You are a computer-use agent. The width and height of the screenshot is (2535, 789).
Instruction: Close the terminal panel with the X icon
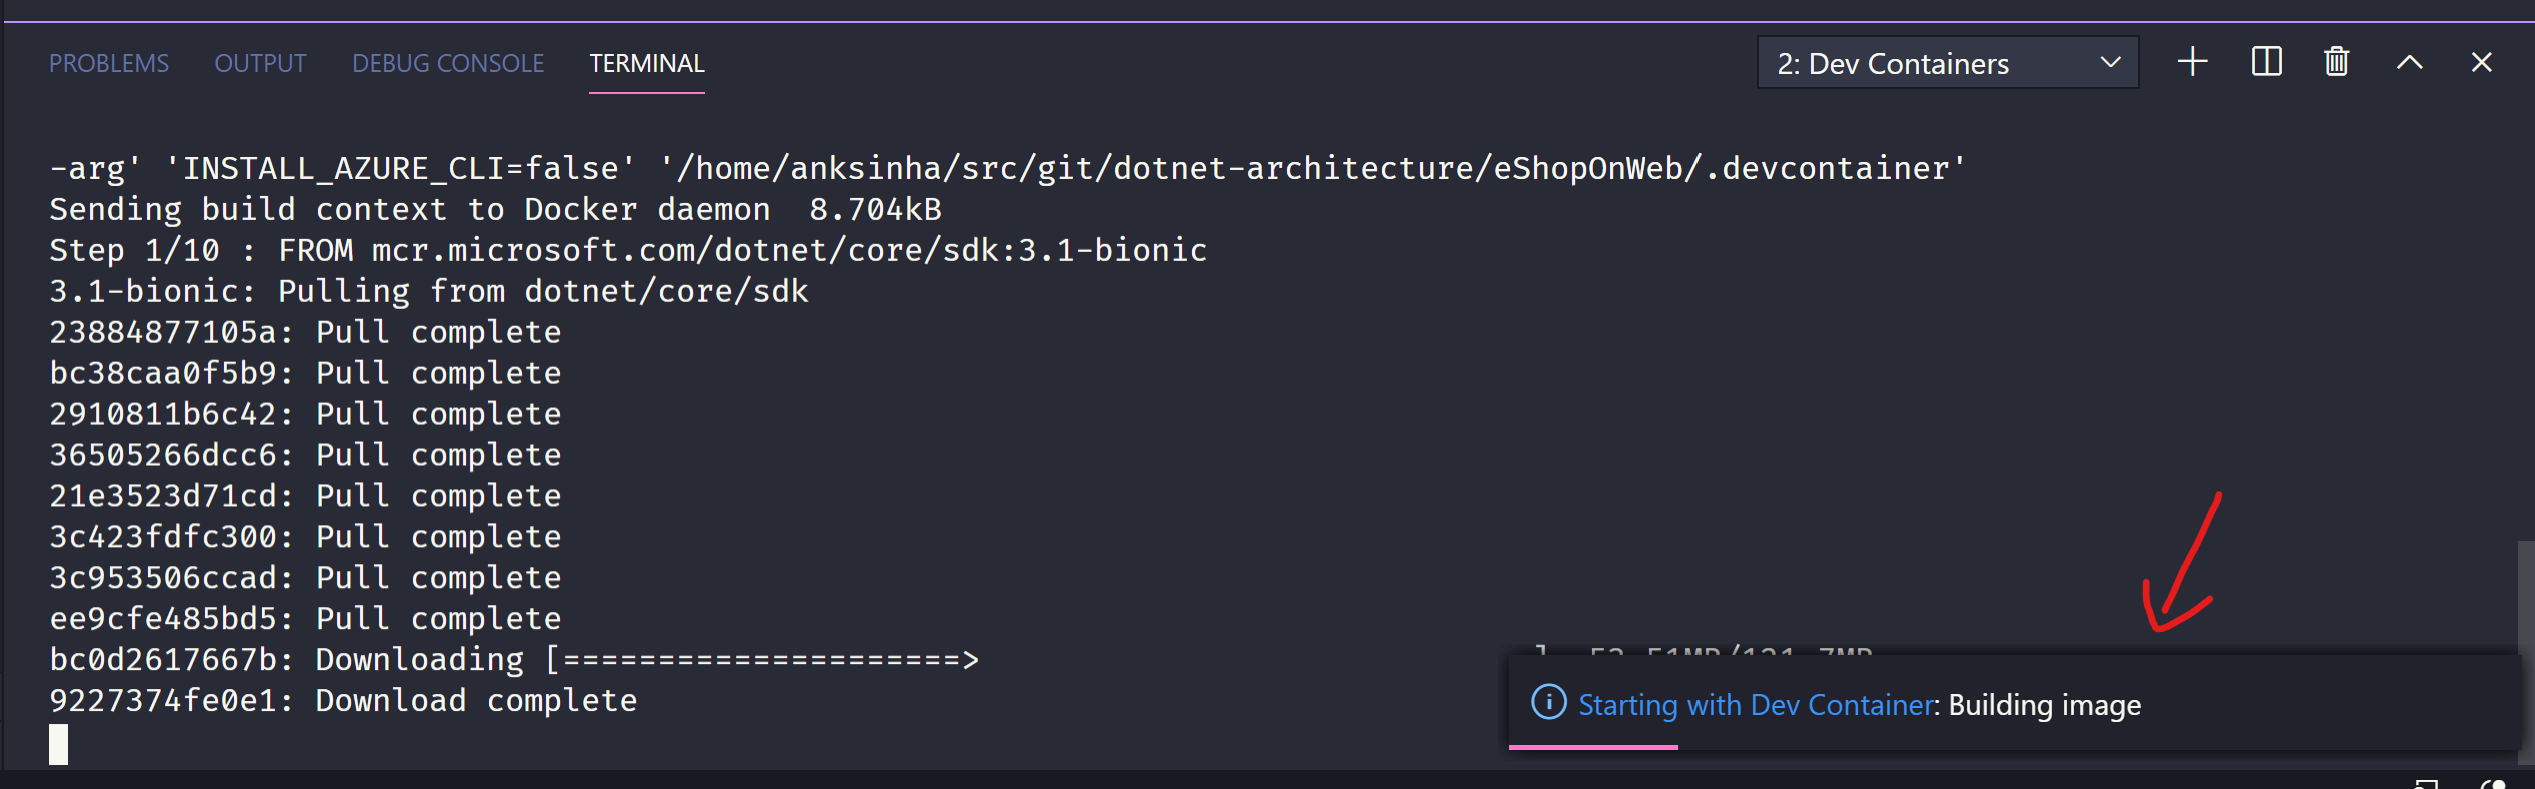point(2481,62)
